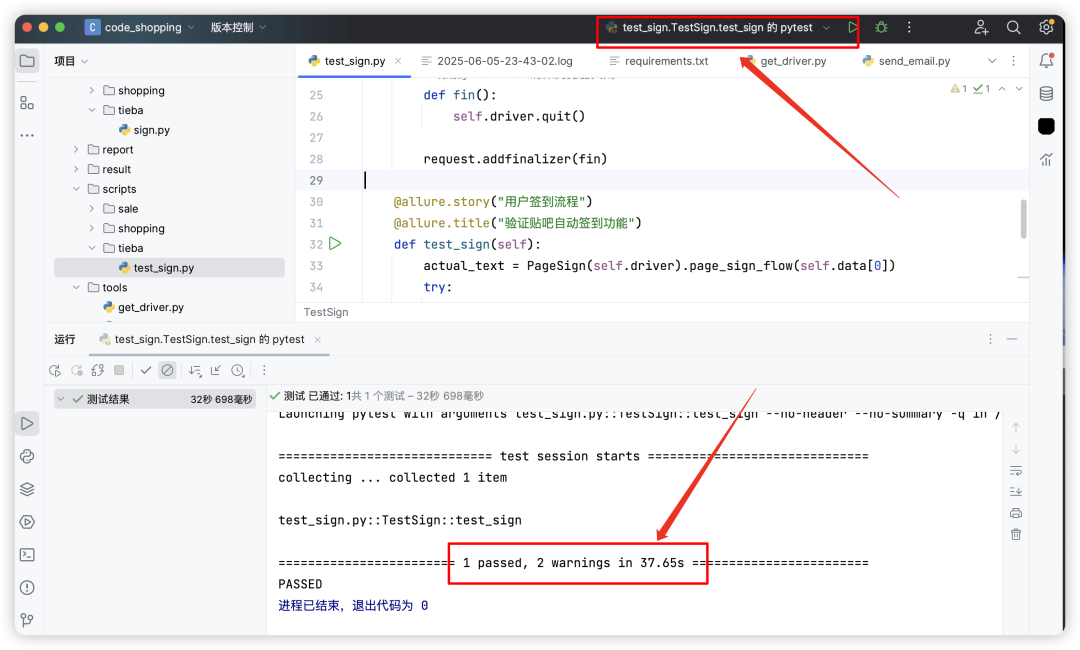
Task: Toggle scroll to end of console output
Action: click(x=1016, y=492)
